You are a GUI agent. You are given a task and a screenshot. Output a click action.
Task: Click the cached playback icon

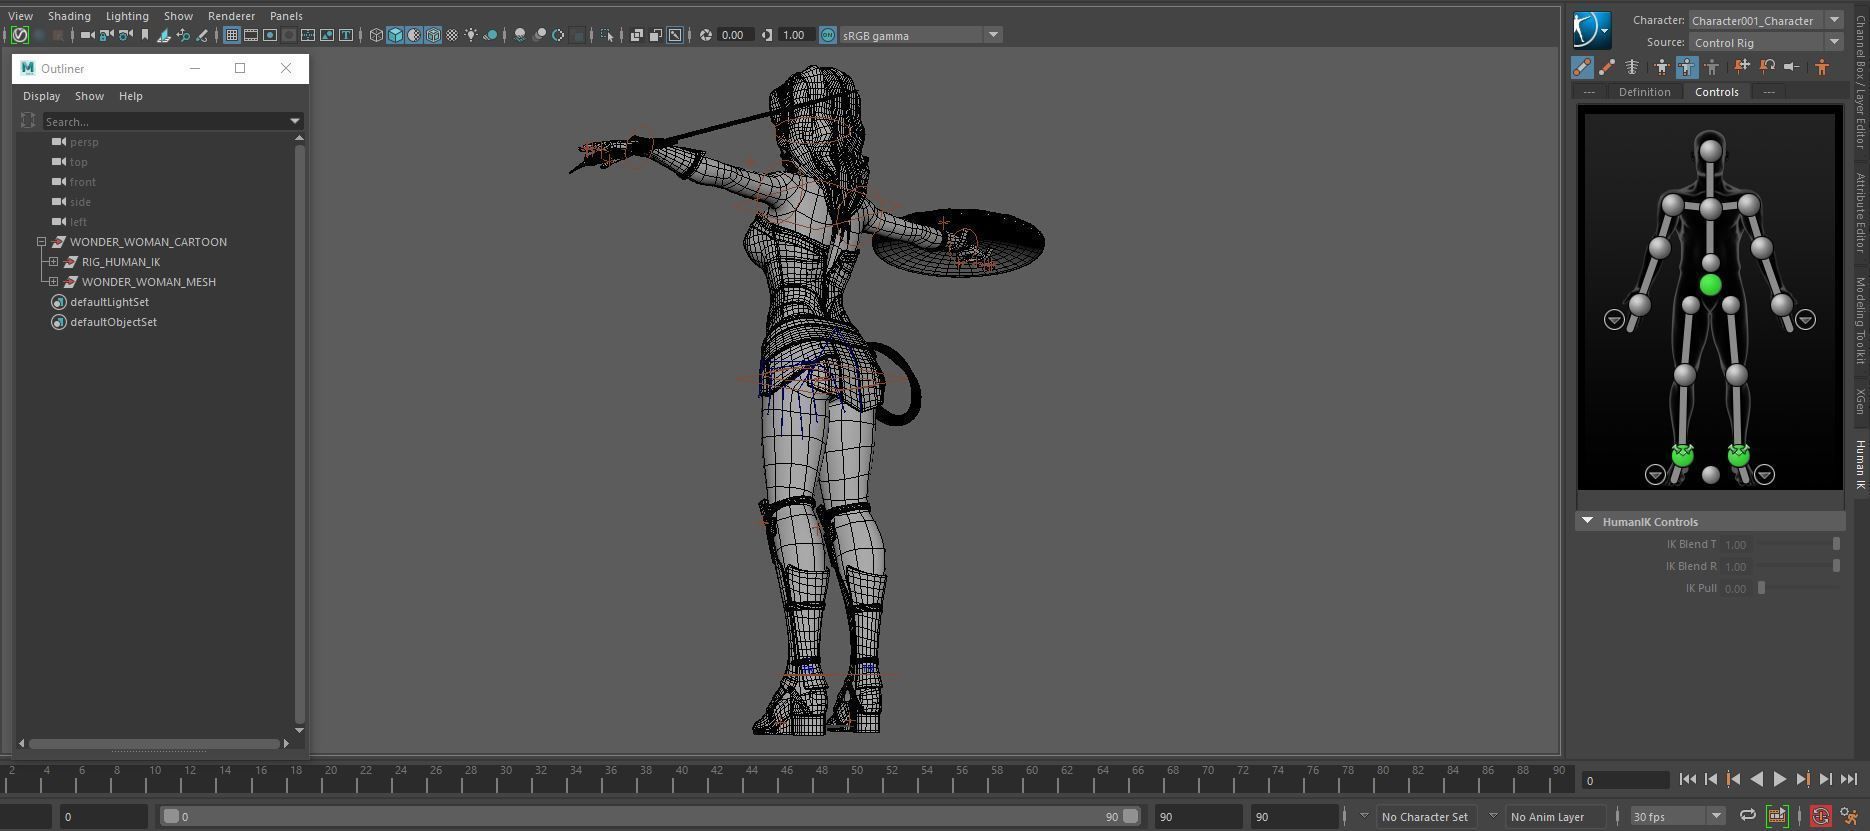point(1777,816)
